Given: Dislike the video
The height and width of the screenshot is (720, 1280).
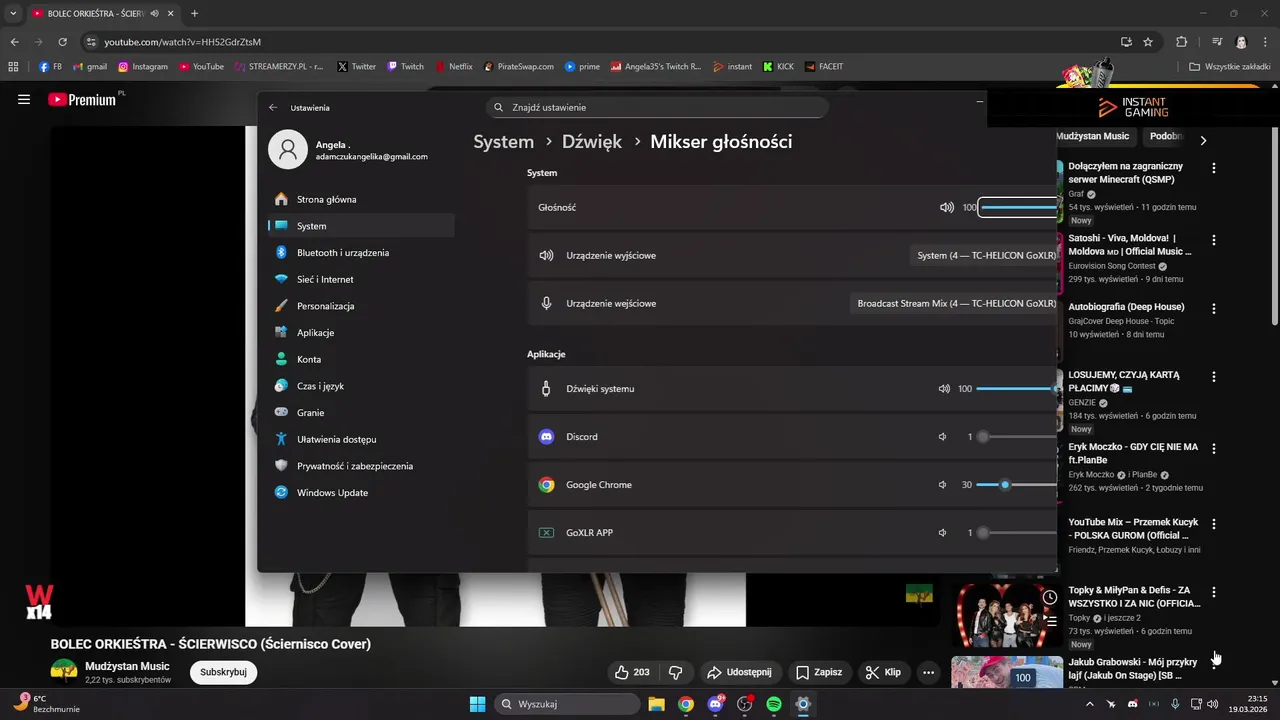Looking at the screenshot, I should point(675,672).
